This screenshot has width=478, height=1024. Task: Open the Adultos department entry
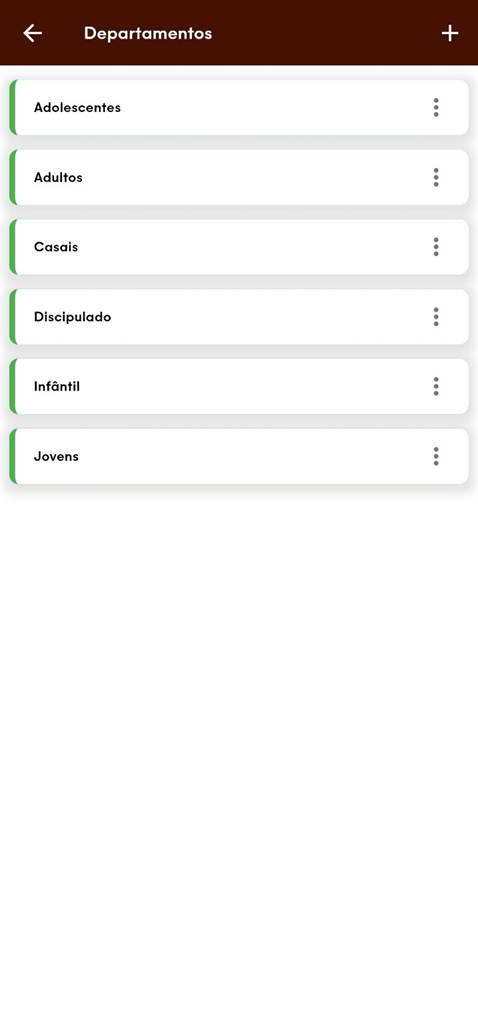tap(239, 177)
